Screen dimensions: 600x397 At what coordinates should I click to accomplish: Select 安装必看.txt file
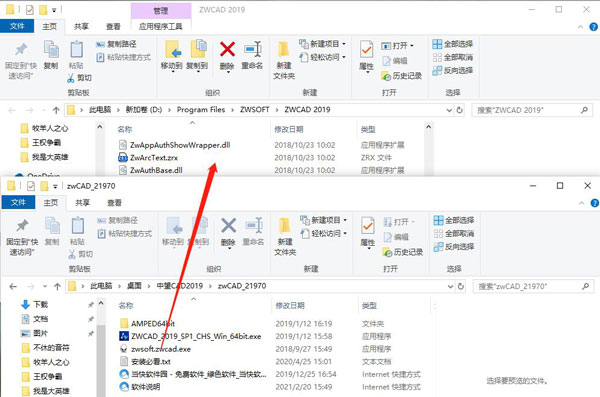[x=151, y=361]
